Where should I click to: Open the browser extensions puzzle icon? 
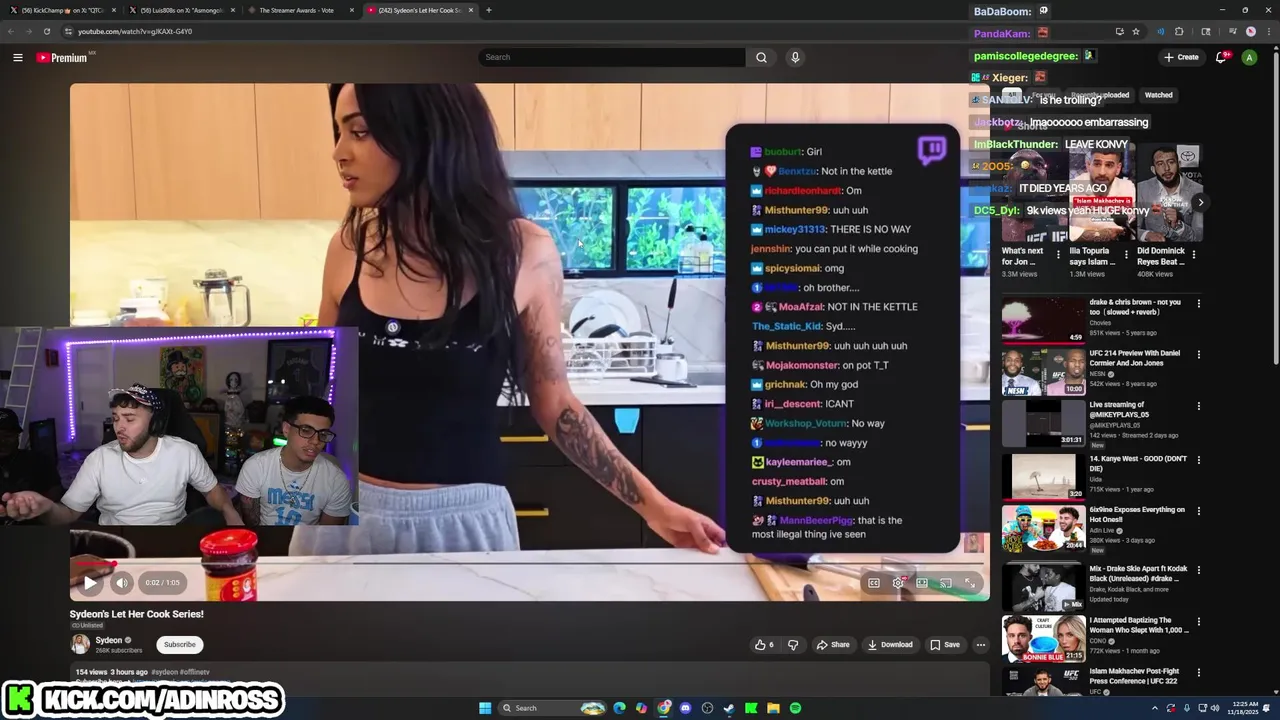tap(1179, 31)
